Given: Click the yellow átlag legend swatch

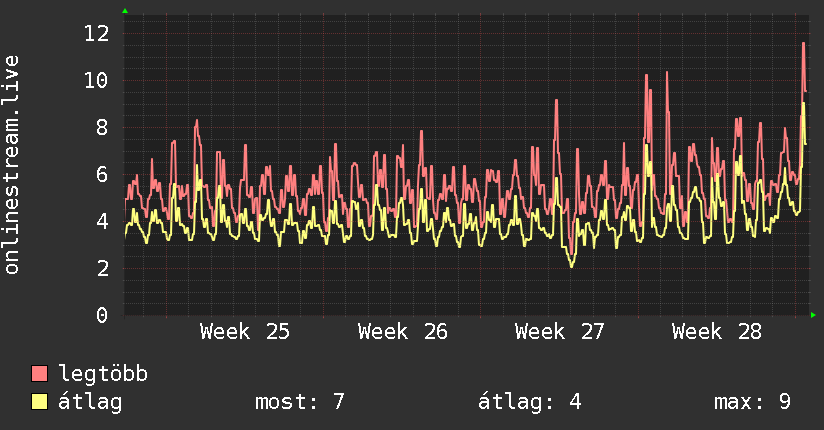Looking at the screenshot, I should [39, 401].
